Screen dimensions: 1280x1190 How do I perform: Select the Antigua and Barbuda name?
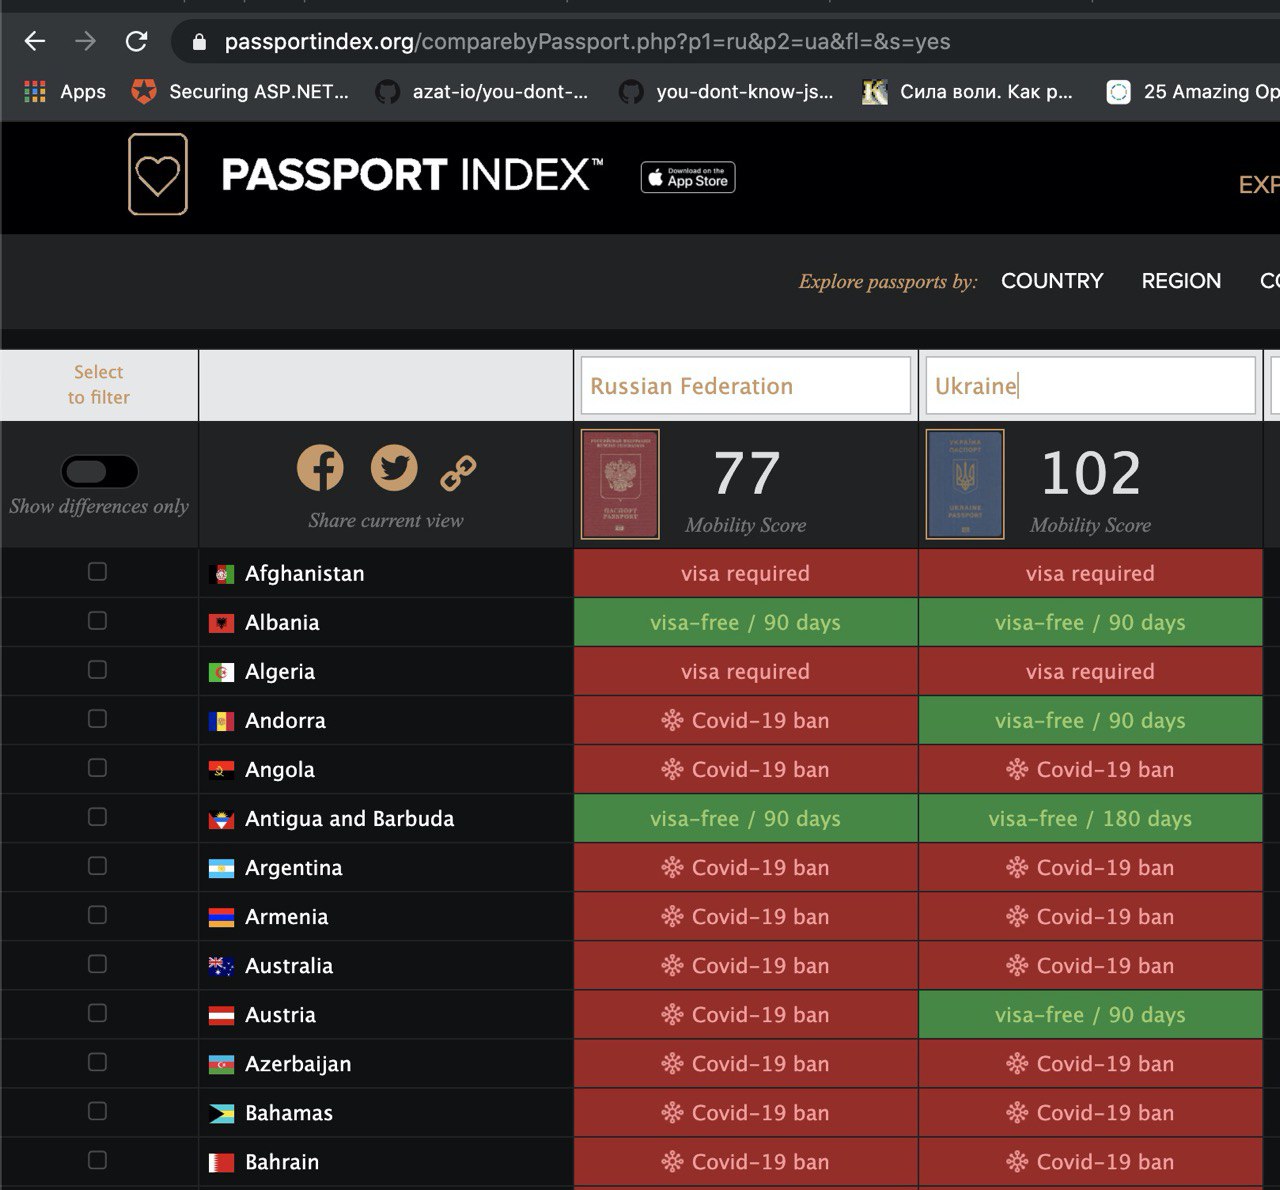click(350, 819)
